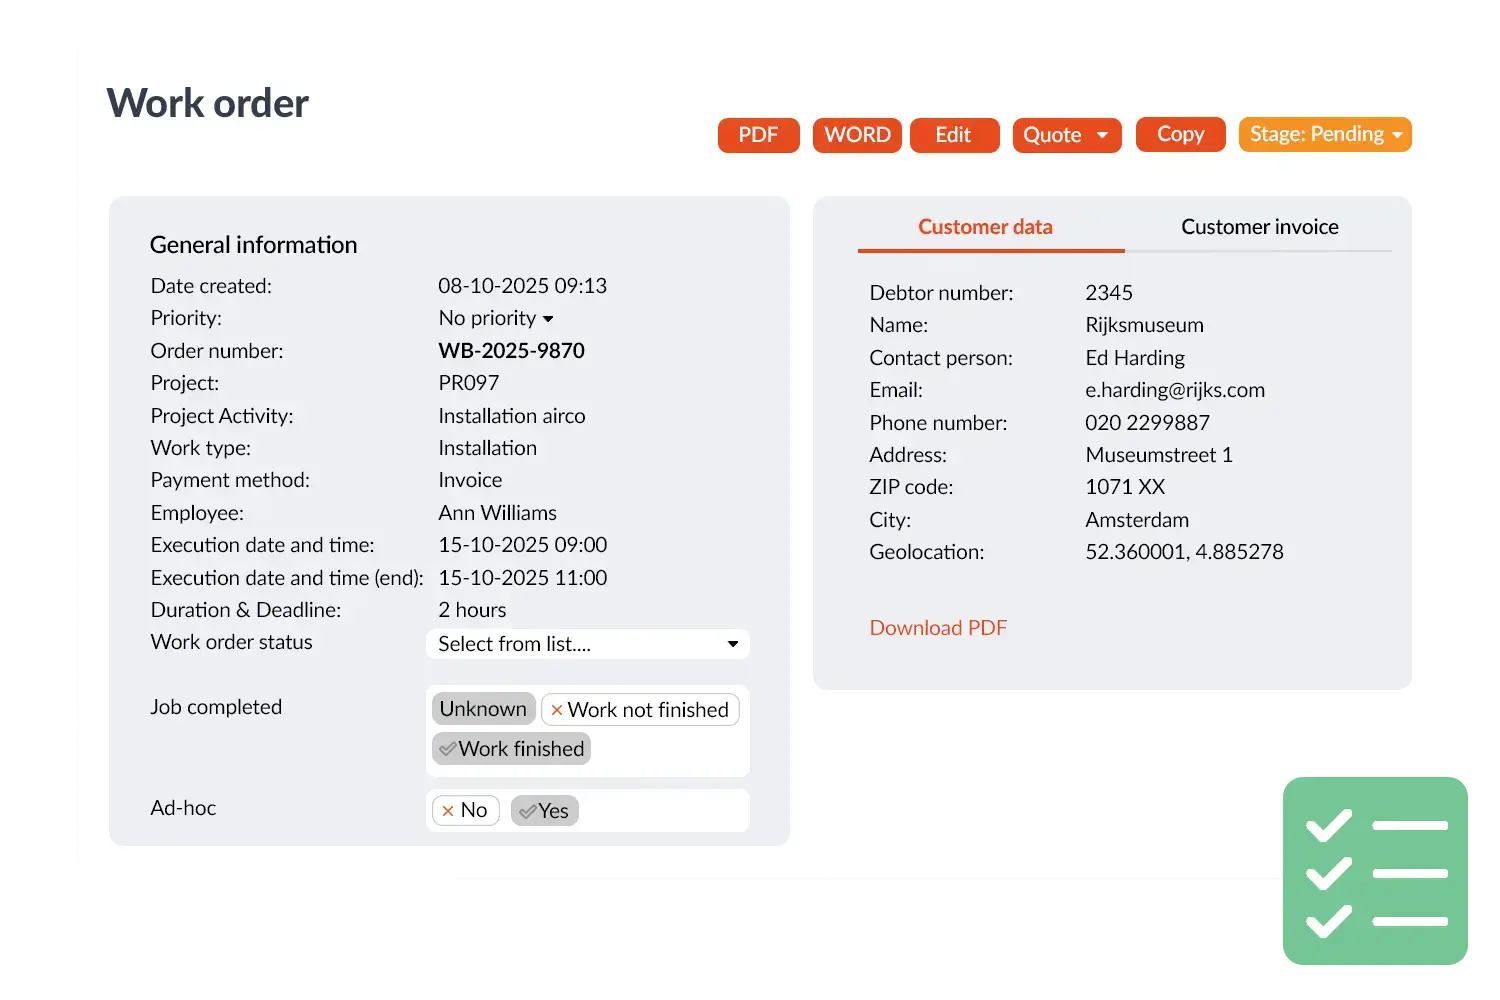The image size is (1500, 1000).
Task: Copy the work order
Action: pos(1180,135)
